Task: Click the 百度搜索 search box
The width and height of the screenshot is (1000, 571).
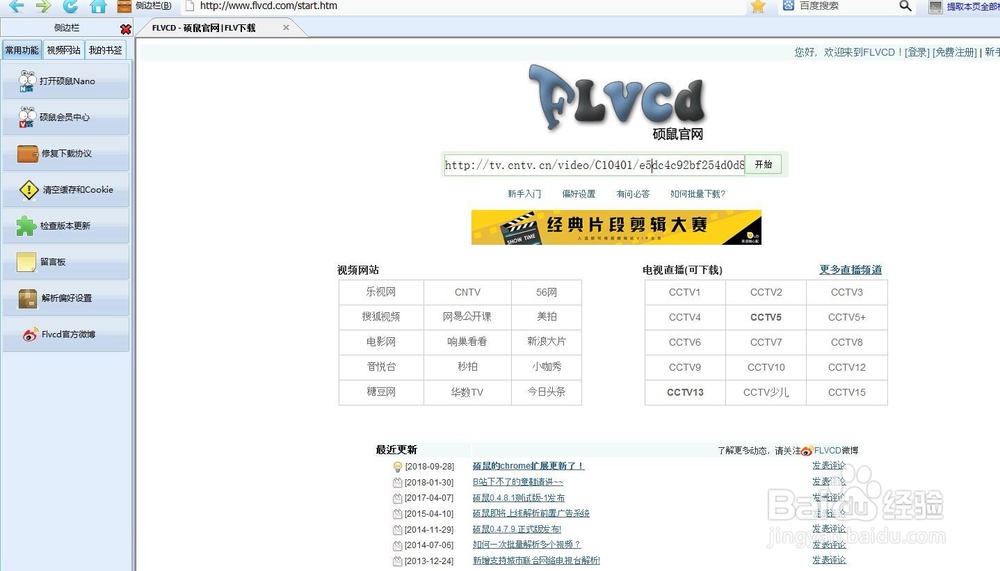Action: [839, 6]
